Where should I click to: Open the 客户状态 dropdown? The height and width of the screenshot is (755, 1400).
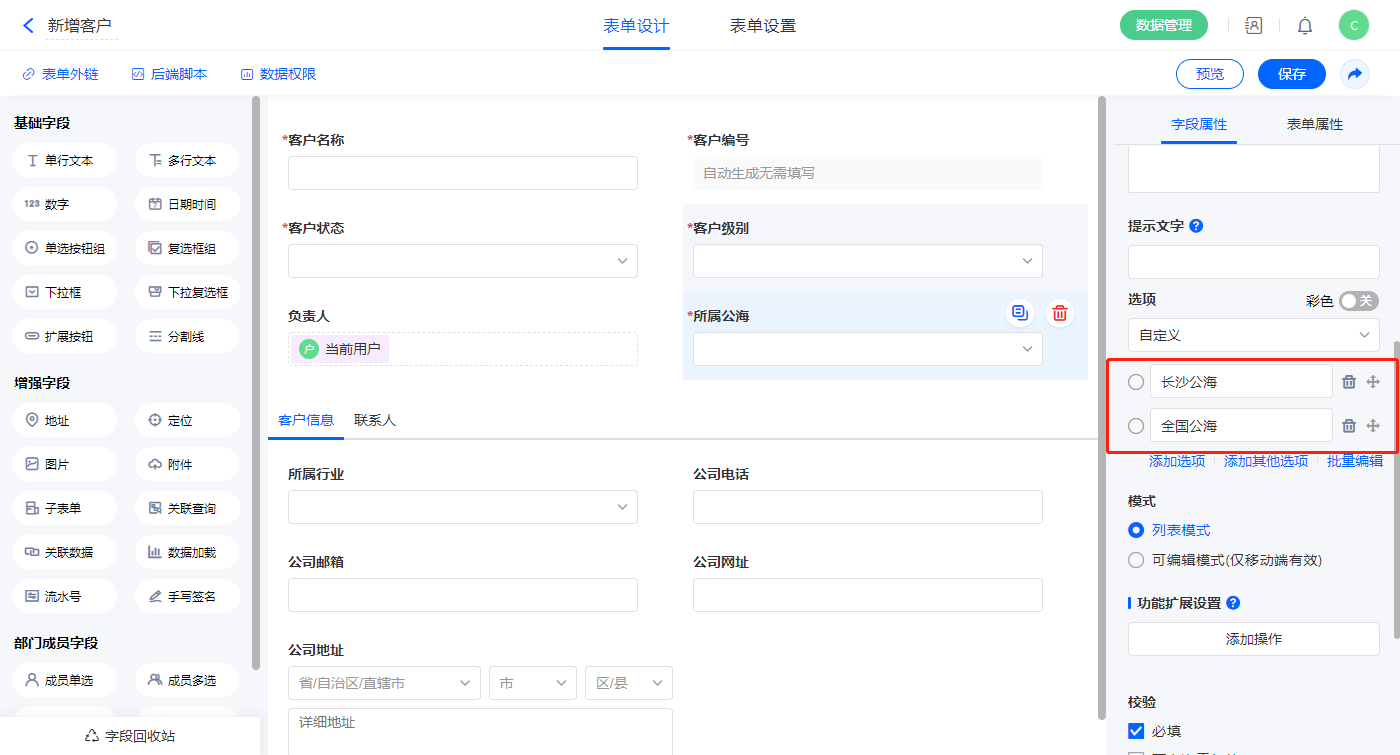[462, 261]
